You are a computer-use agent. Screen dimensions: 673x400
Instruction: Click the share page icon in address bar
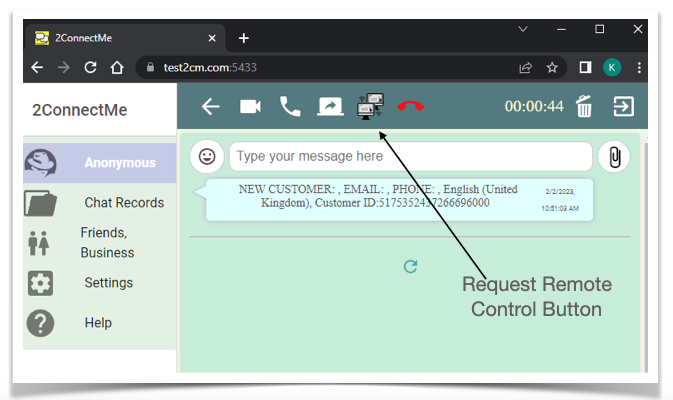(525, 67)
